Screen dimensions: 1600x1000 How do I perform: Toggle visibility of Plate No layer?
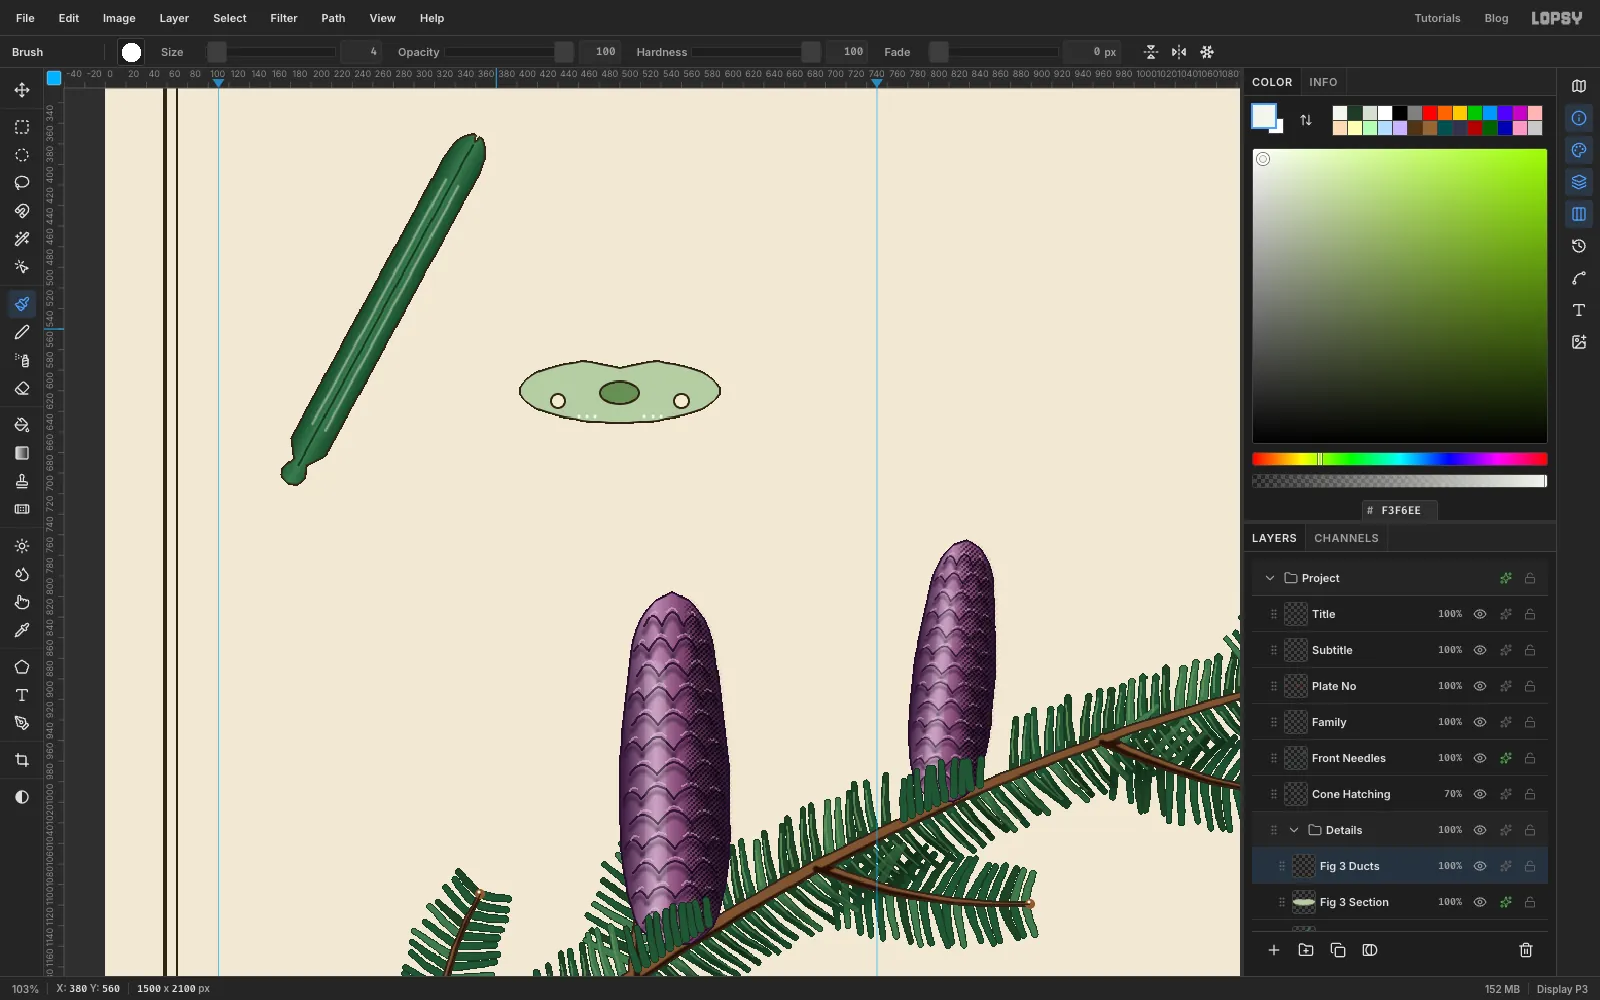[x=1480, y=686]
